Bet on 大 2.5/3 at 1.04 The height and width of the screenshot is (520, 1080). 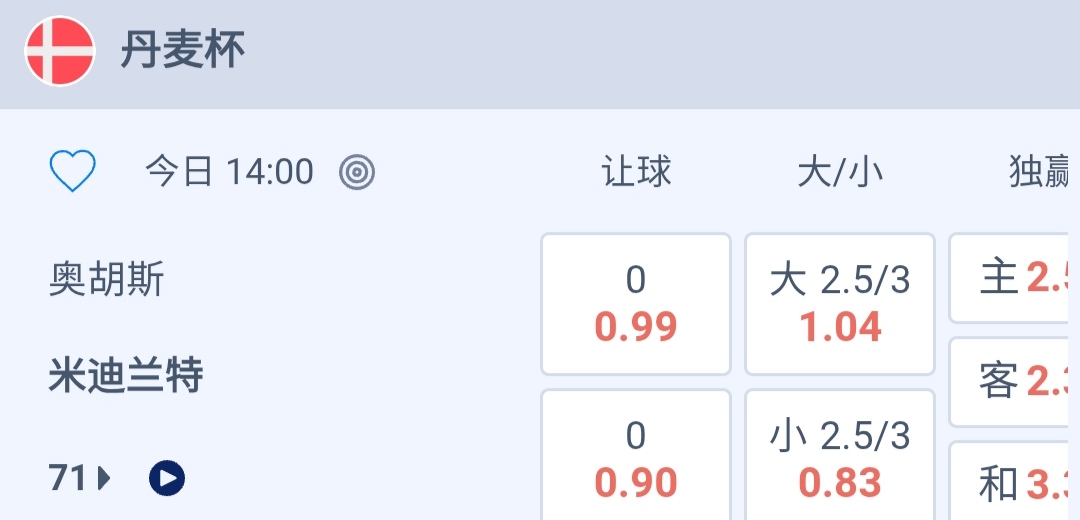pyautogui.click(x=840, y=304)
